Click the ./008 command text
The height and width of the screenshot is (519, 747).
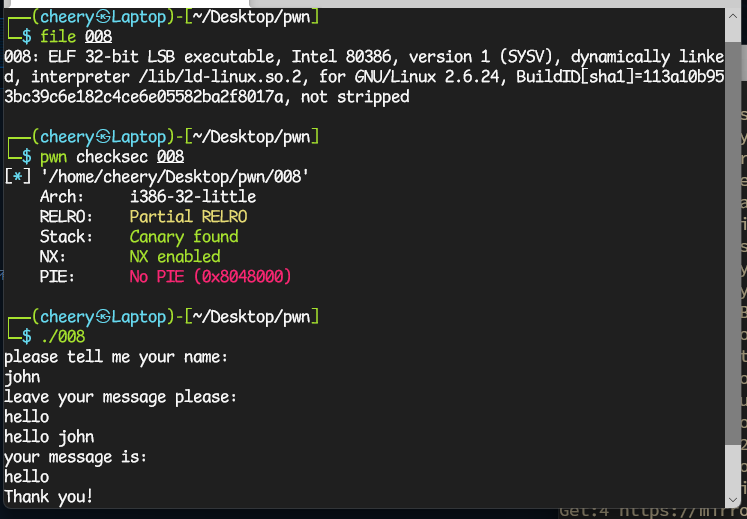click(x=63, y=337)
